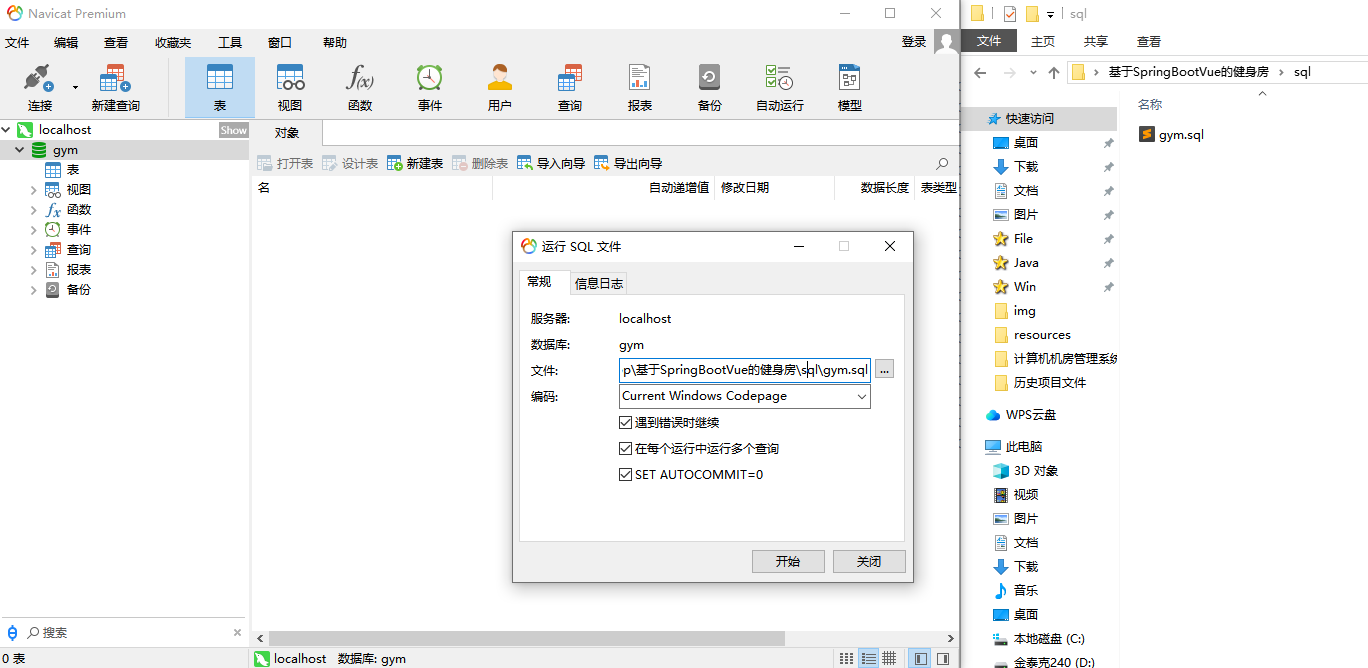Click the SQL file path input field
The width and height of the screenshot is (1368, 668).
(x=744, y=370)
